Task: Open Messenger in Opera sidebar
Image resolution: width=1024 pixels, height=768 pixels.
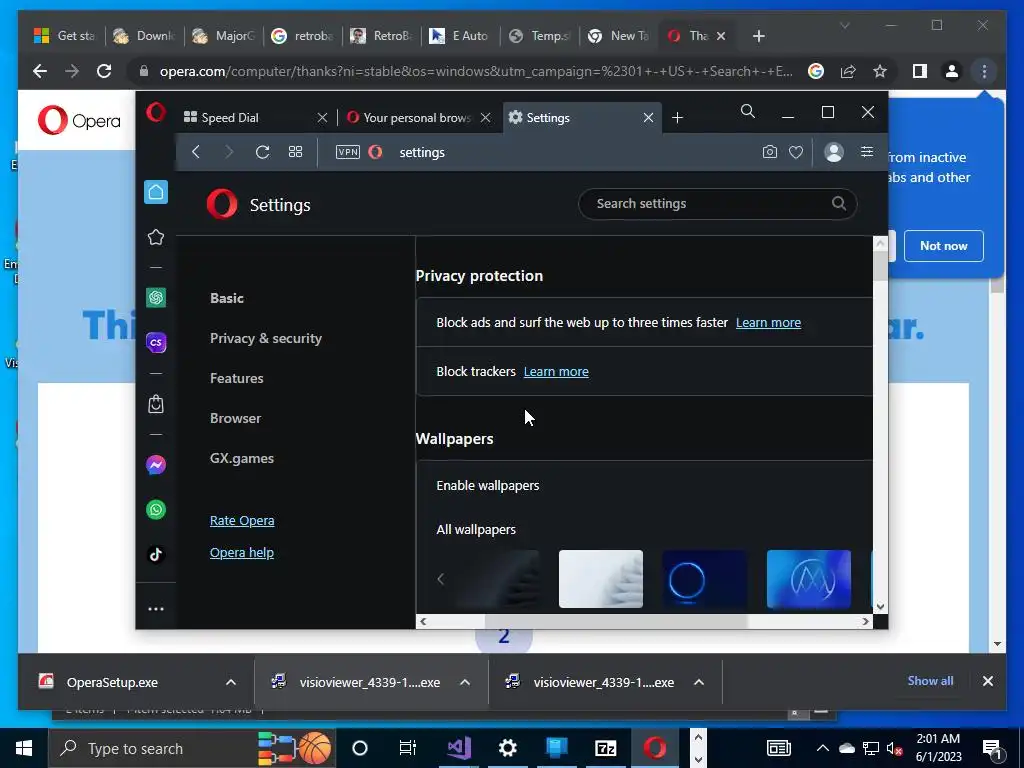Action: (x=156, y=465)
